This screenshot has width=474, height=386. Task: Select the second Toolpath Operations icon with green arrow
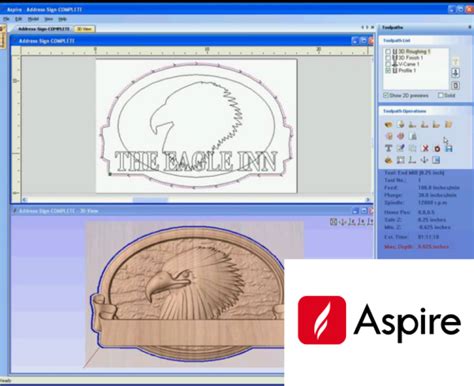(x=401, y=125)
